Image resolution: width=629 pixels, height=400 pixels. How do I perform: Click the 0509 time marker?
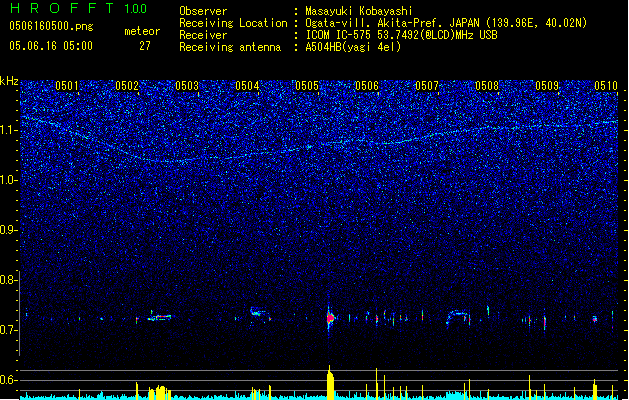pyautogui.click(x=547, y=86)
